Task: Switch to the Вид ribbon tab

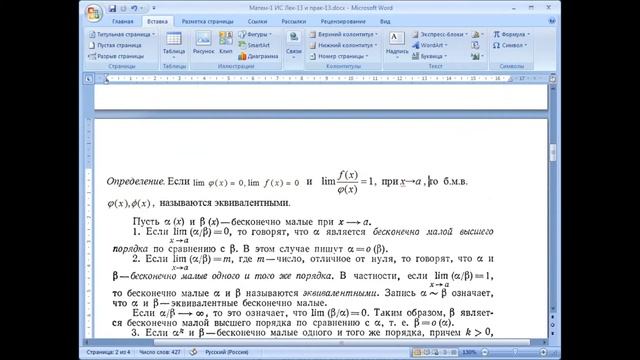Action: [385, 21]
